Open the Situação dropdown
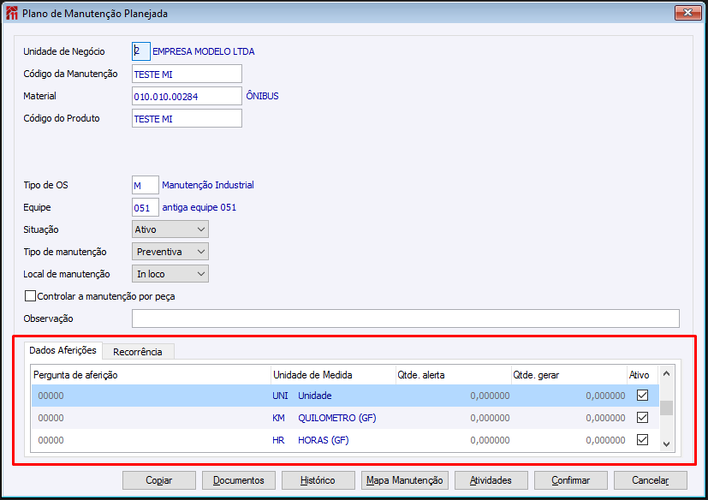Viewport: 708px width, 500px height. coord(170,229)
